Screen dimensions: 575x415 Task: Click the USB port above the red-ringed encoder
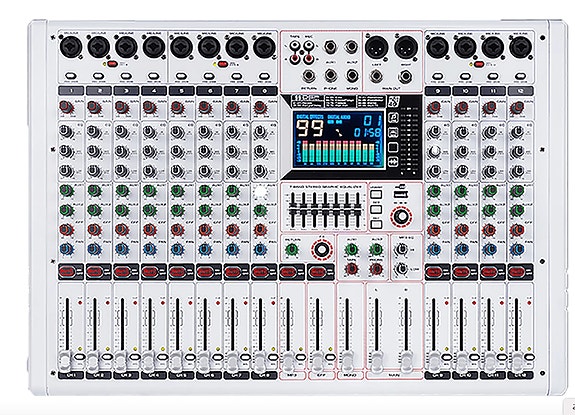coord(401,194)
